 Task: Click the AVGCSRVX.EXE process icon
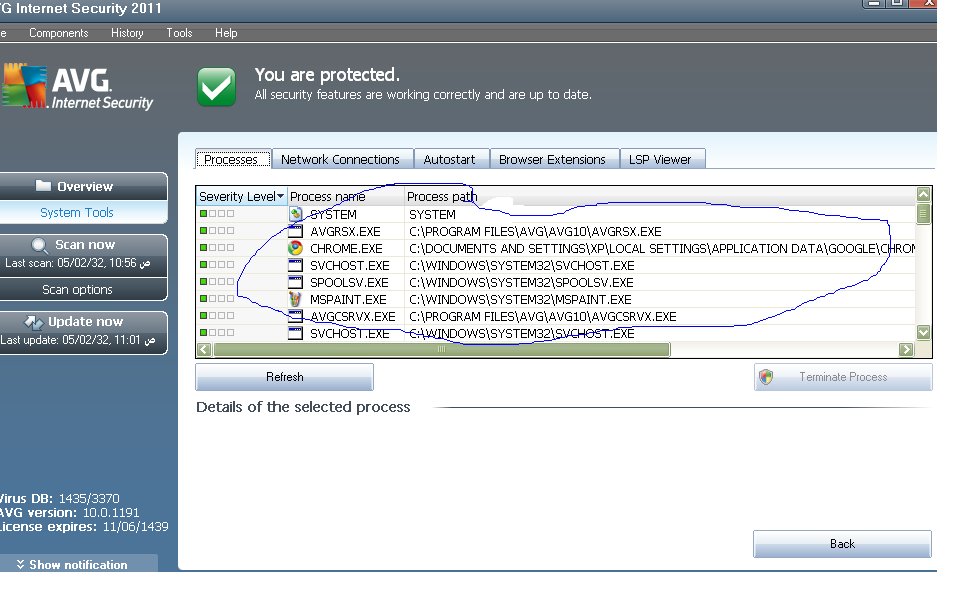coord(295,316)
